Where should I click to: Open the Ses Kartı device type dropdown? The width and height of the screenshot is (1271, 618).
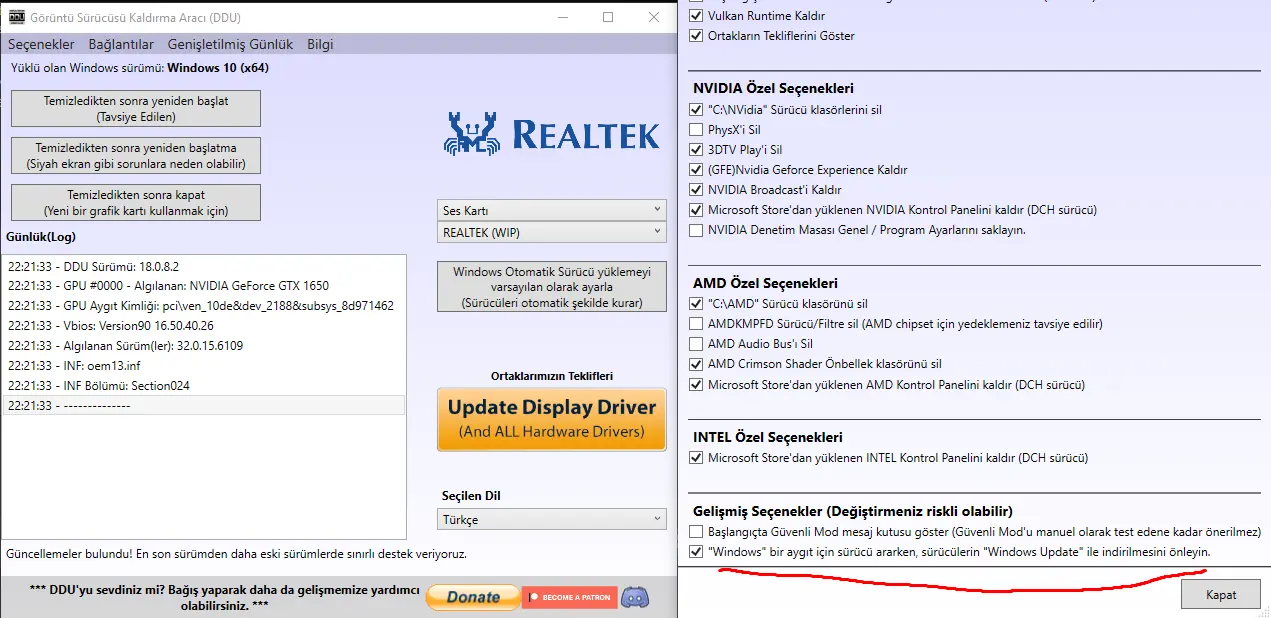(552, 210)
